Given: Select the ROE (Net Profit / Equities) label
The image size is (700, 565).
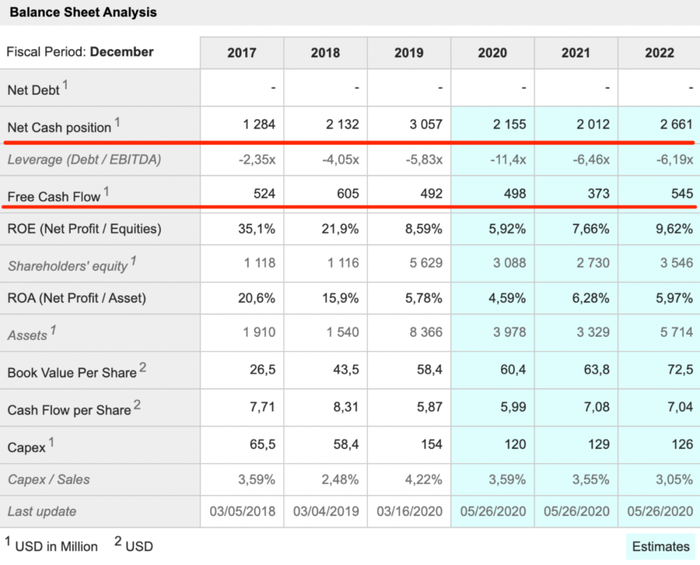Looking at the screenshot, I should coord(84,228).
